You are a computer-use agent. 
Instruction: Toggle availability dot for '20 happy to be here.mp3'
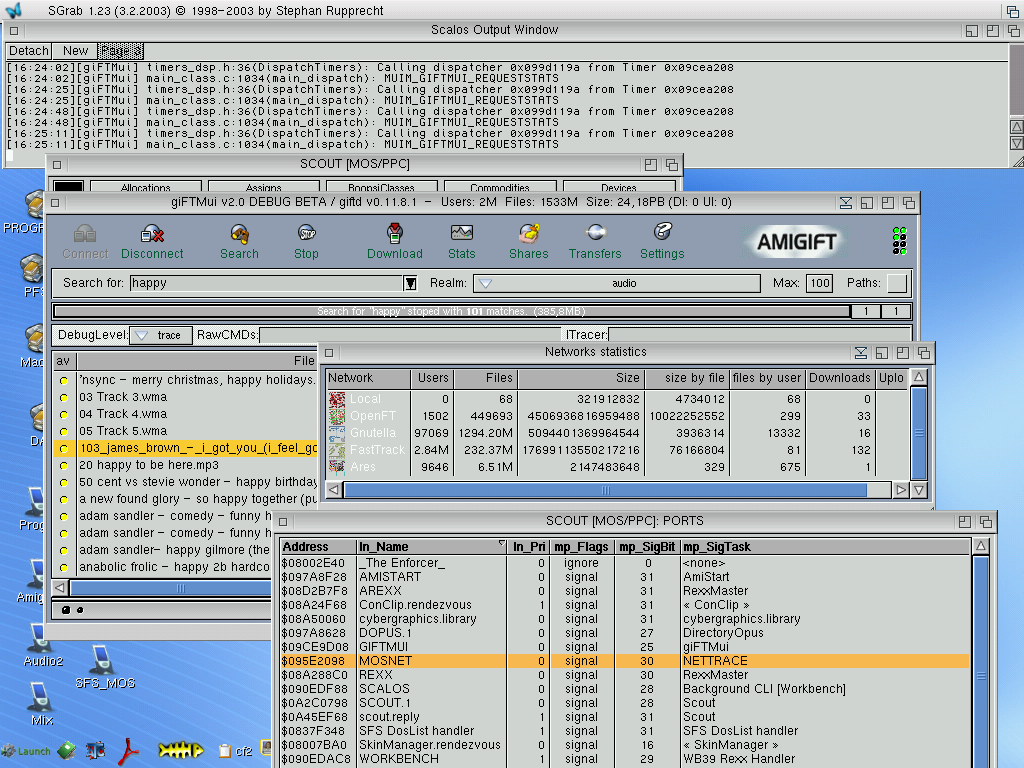pos(63,465)
